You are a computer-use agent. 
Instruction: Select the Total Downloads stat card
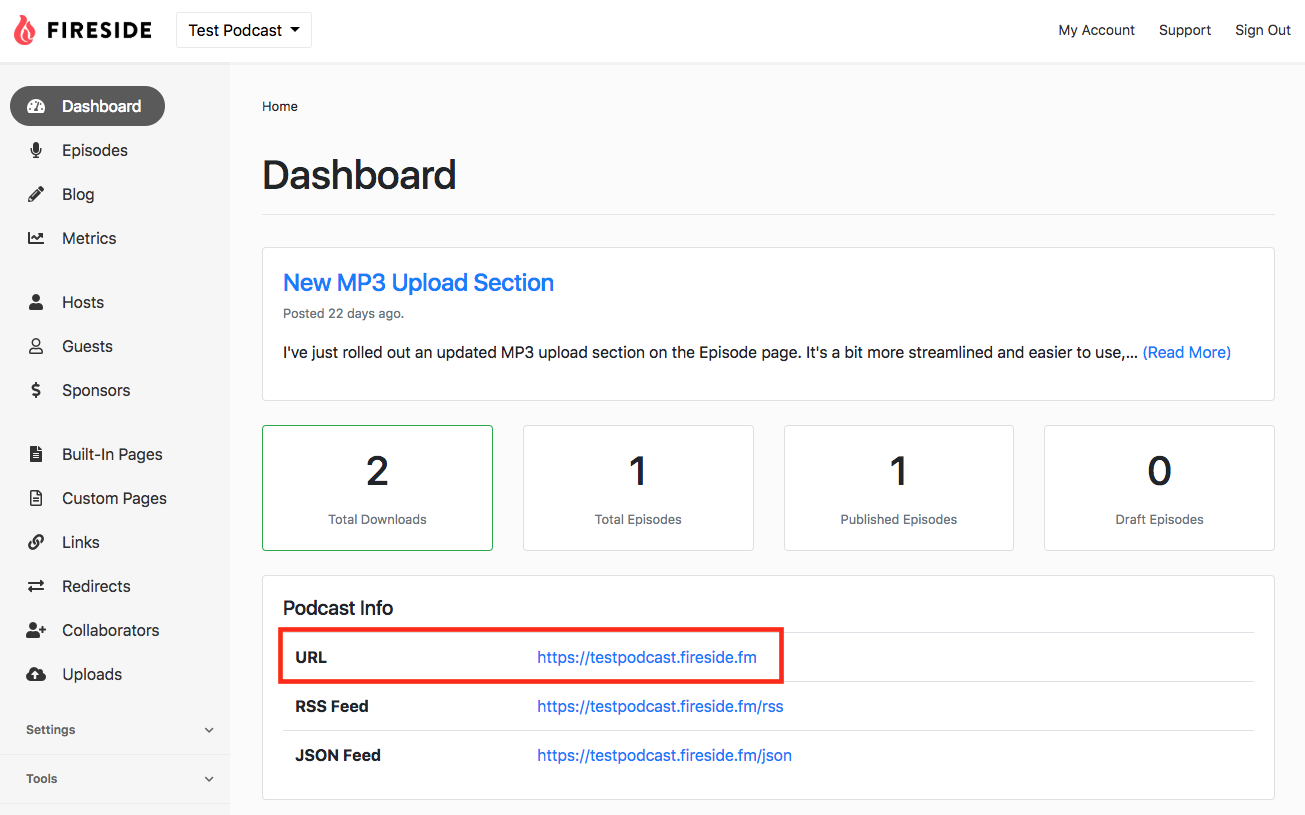377,488
